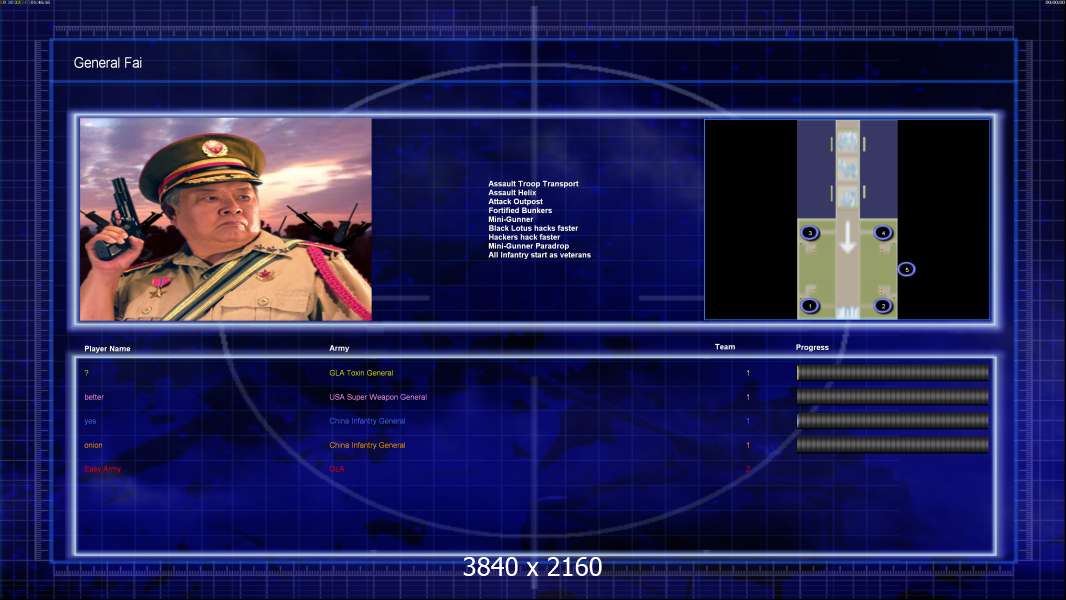
Task: Click start position marker 4 on map
Action: pos(883,232)
